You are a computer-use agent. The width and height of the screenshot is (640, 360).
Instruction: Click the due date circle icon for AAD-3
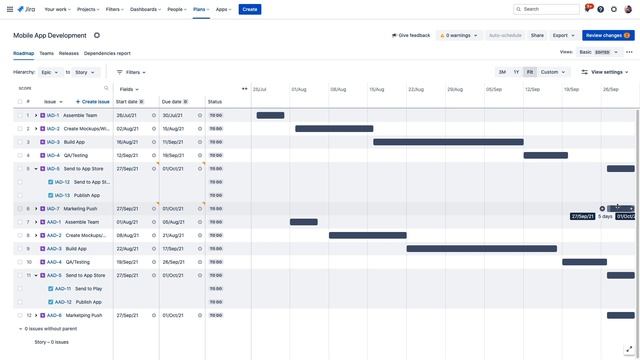point(200,249)
